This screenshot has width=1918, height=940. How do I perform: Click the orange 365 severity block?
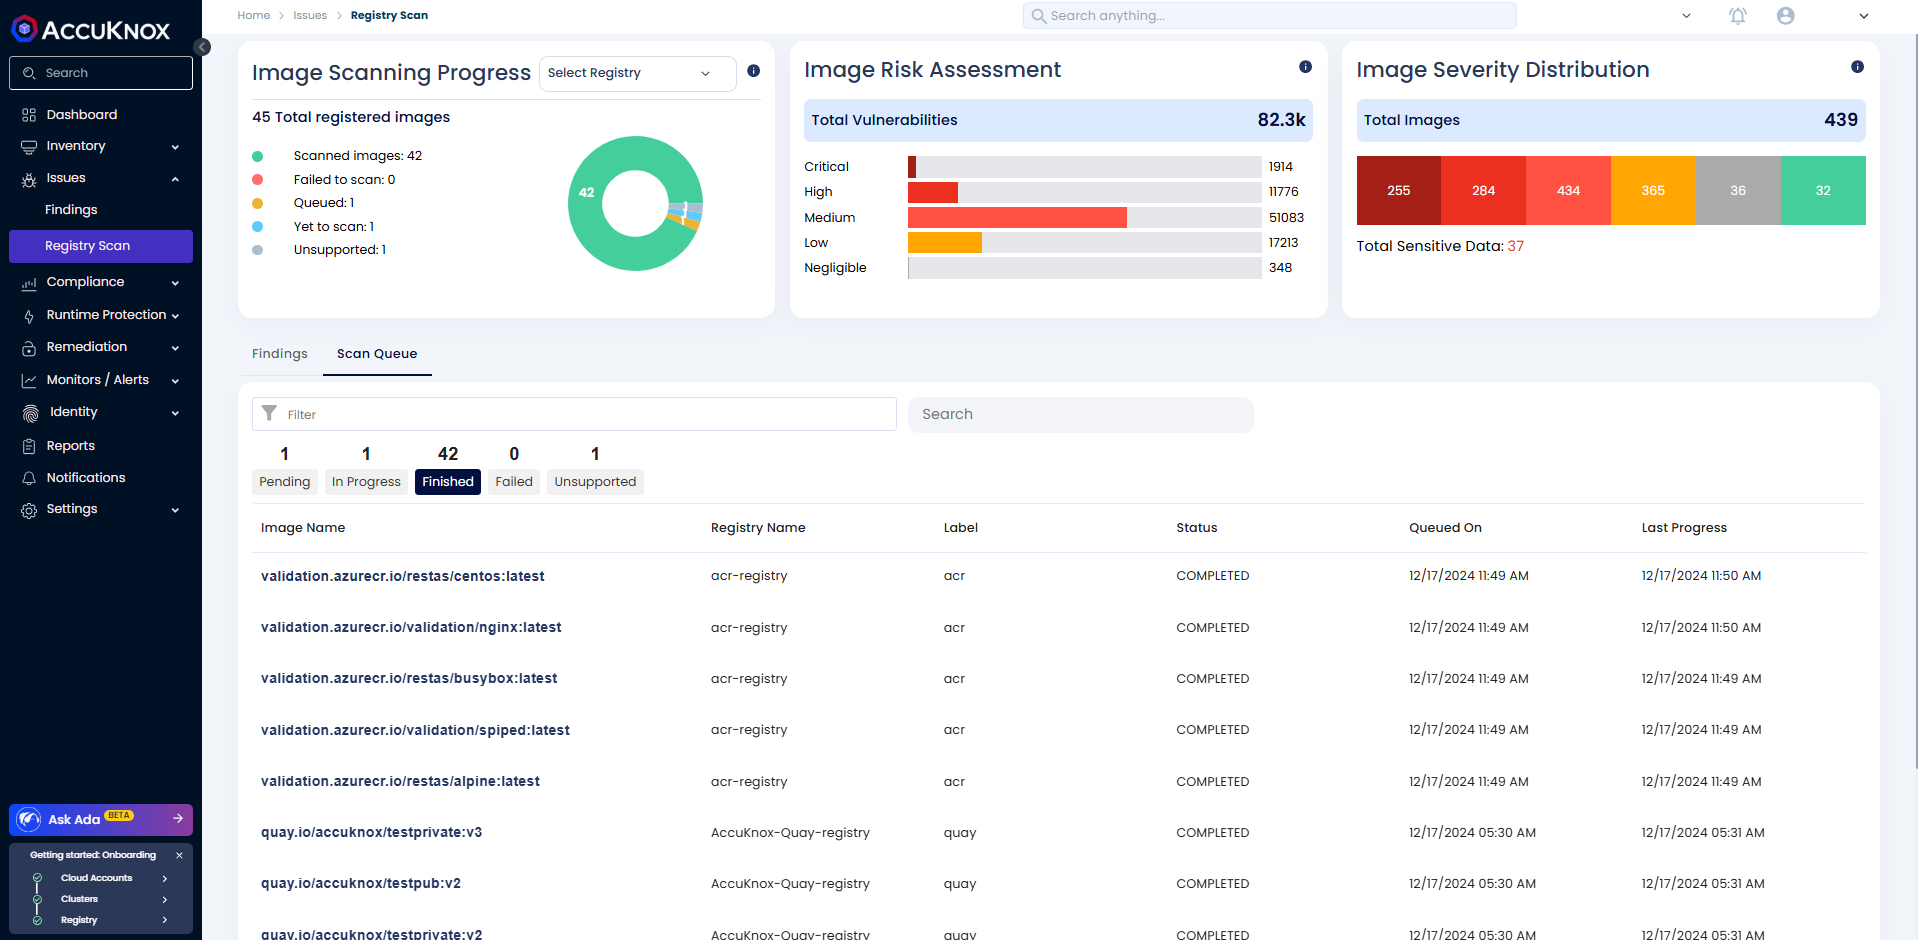click(x=1654, y=190)
